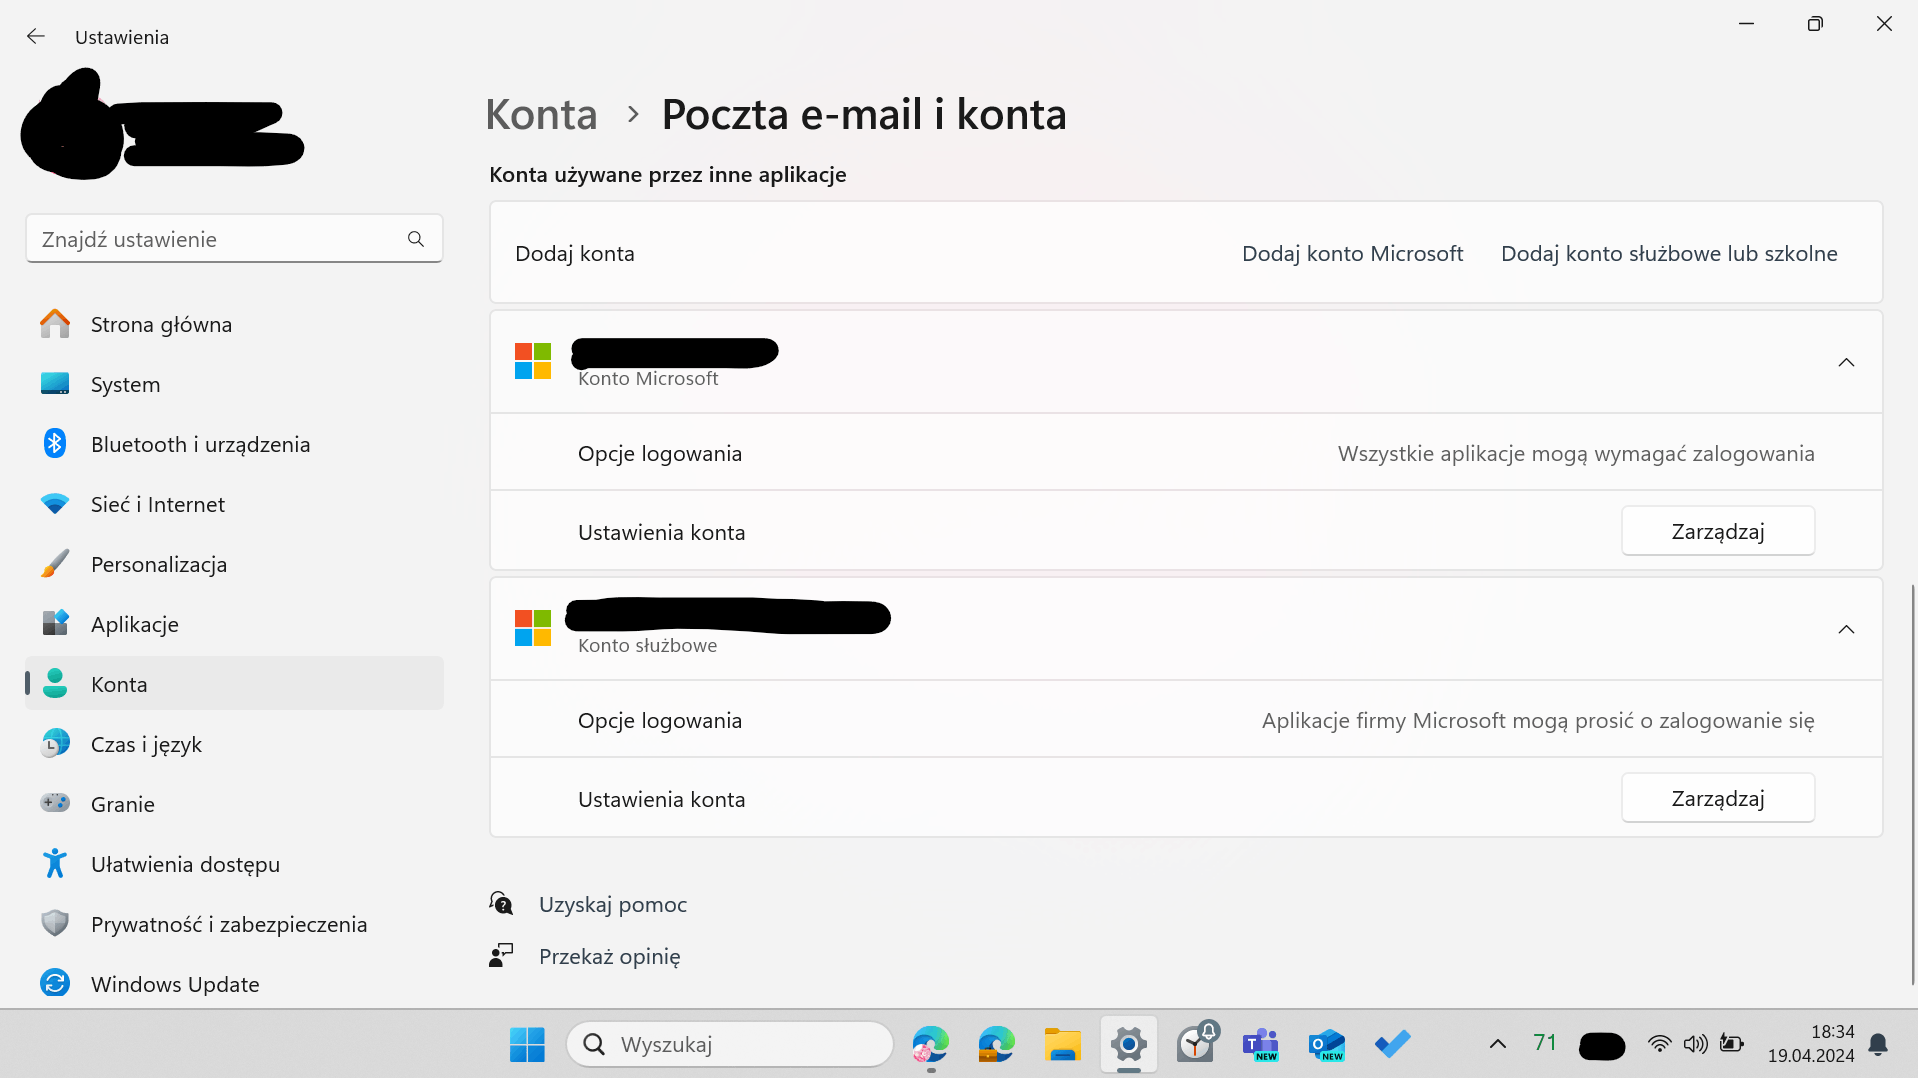Click the Wi-Fi icon in the system tray
The height and width of the screenshot is (1078, 1918).
(1660, 1044)
